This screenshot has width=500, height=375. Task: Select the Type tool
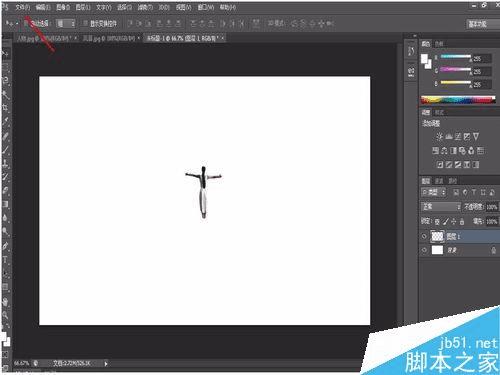(x=5, y=260)
